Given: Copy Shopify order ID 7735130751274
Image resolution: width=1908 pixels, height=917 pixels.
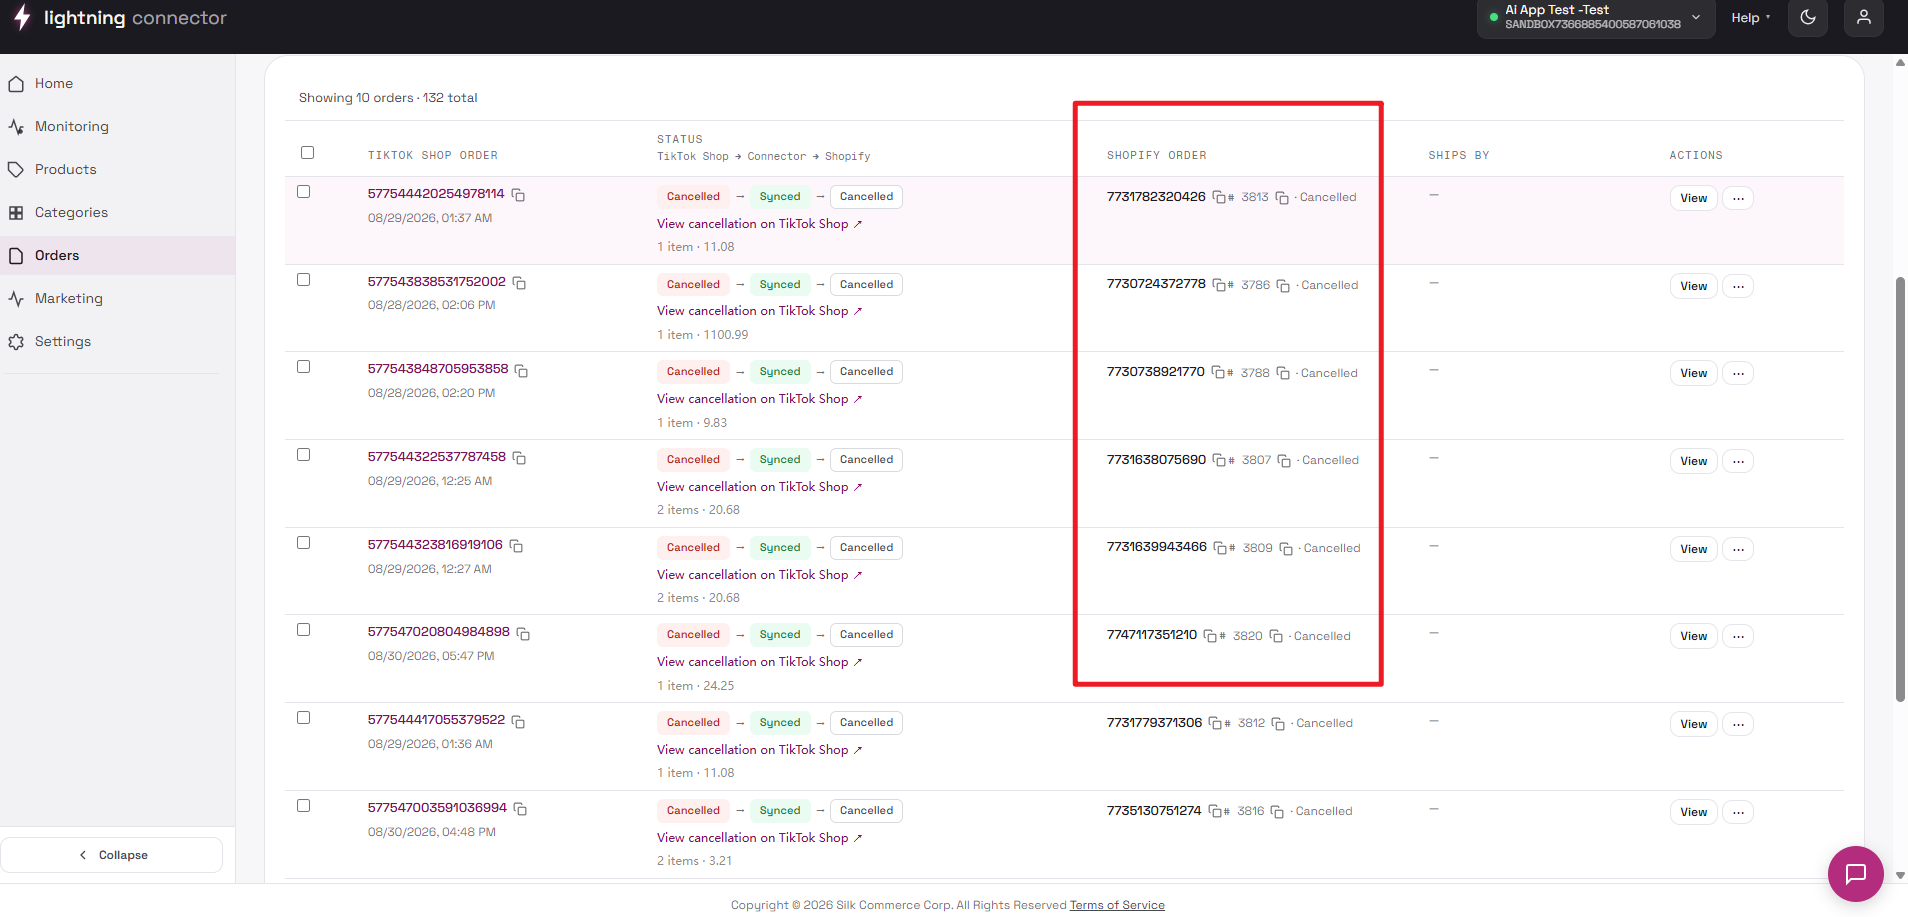Looking at the screenshot, I should (x=1215, y=811).
